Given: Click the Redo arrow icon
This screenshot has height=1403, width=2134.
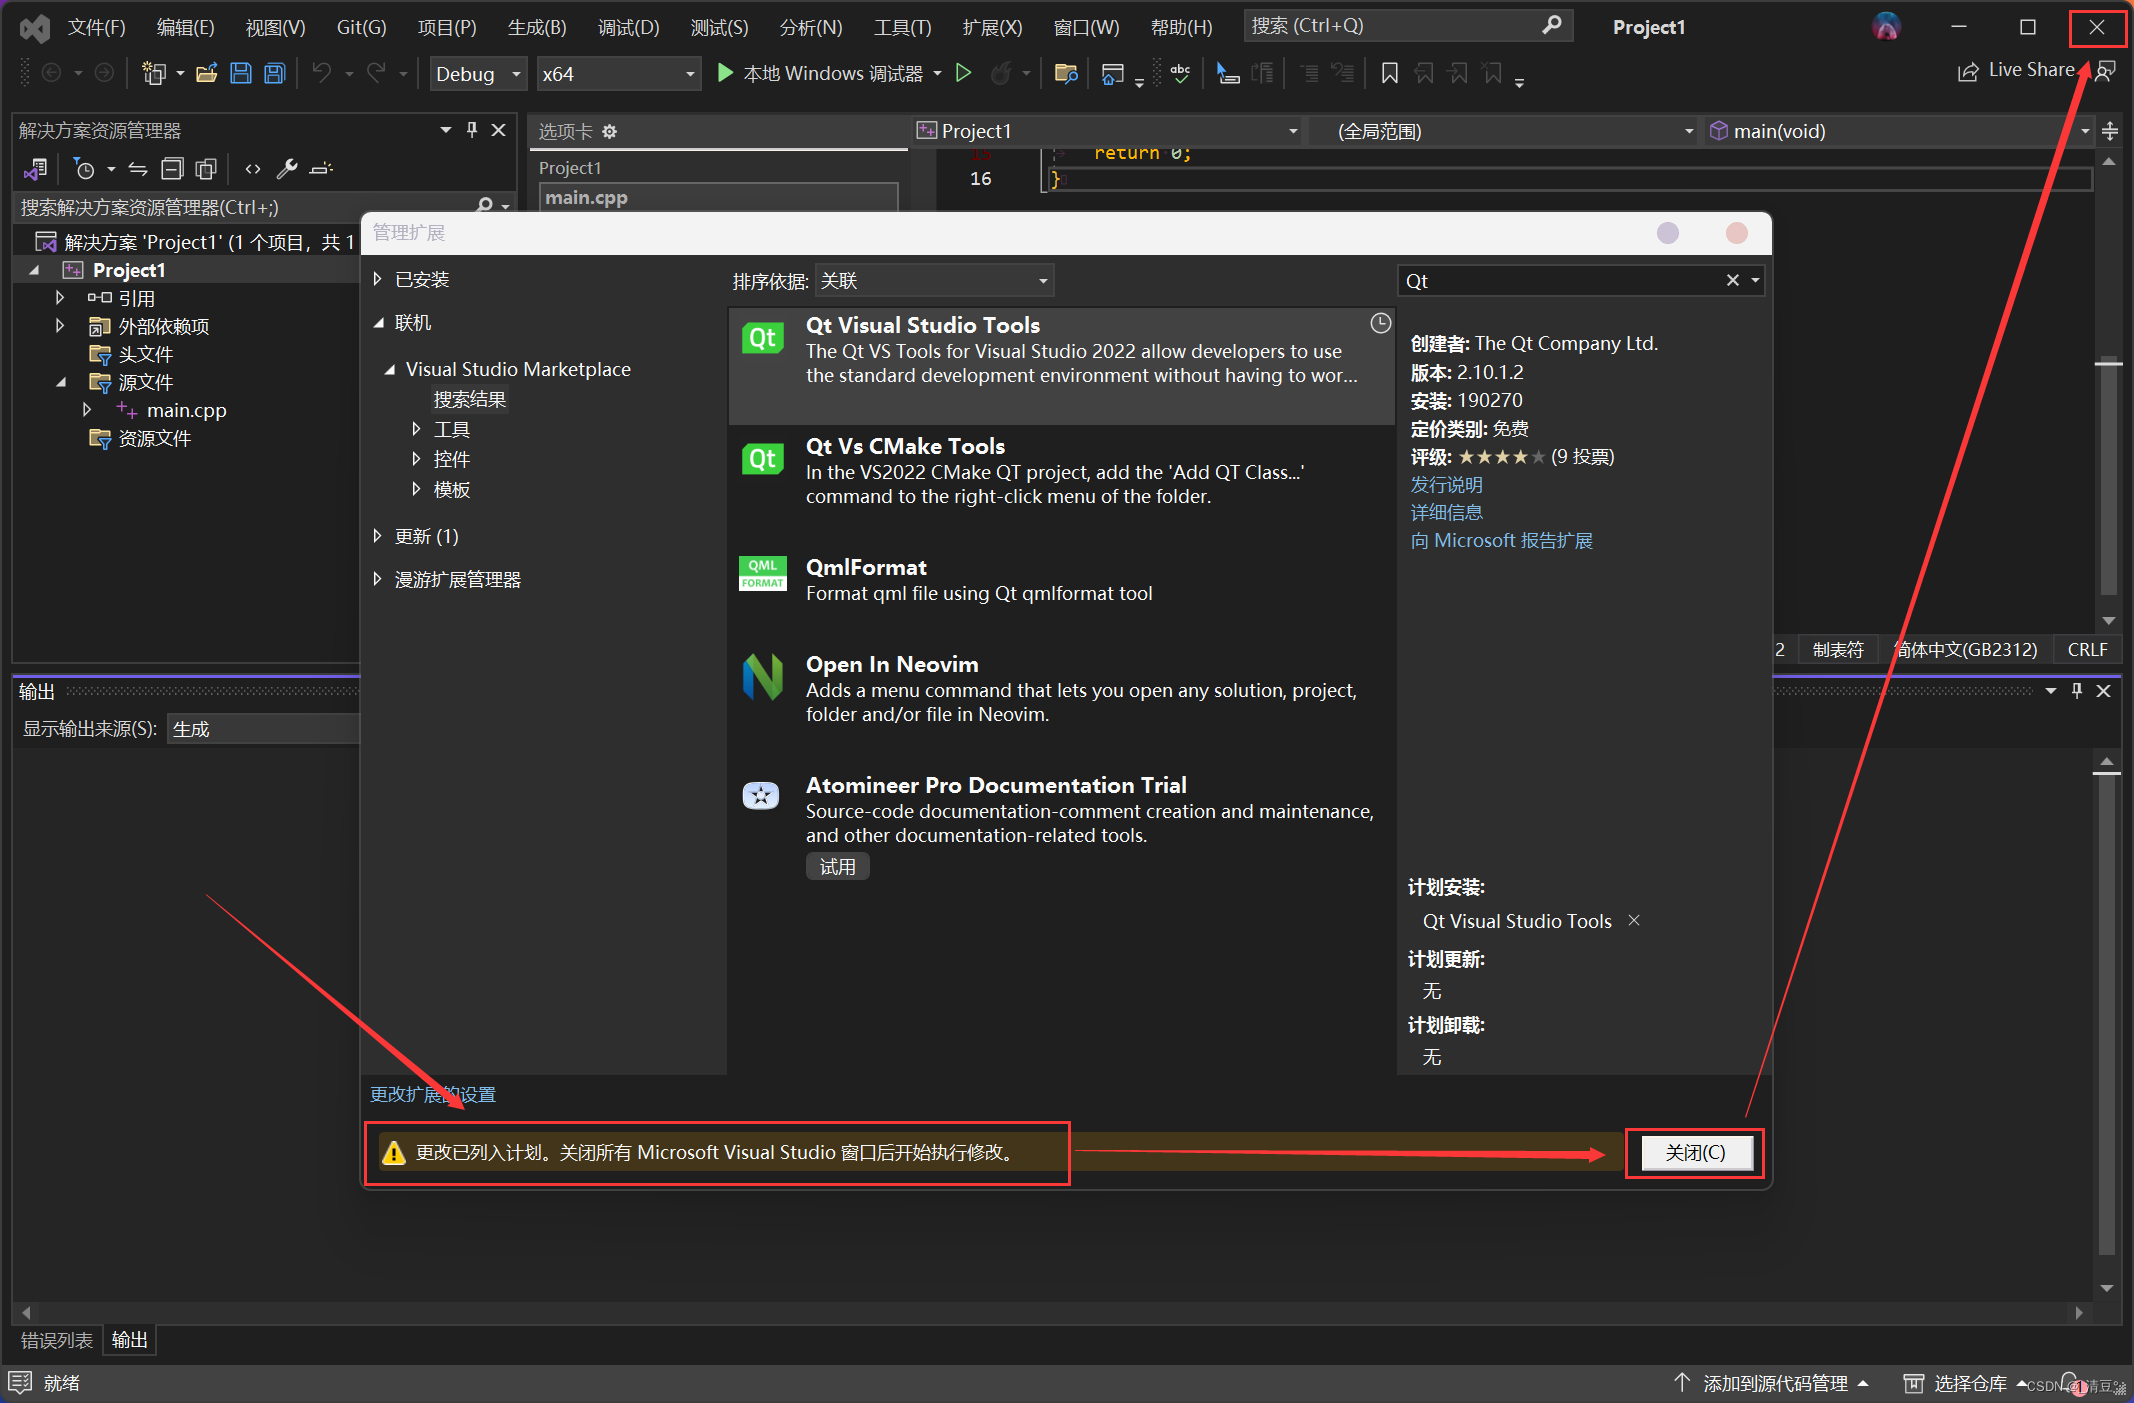Looking at the screenshot, I should click(x=376, y=73).
